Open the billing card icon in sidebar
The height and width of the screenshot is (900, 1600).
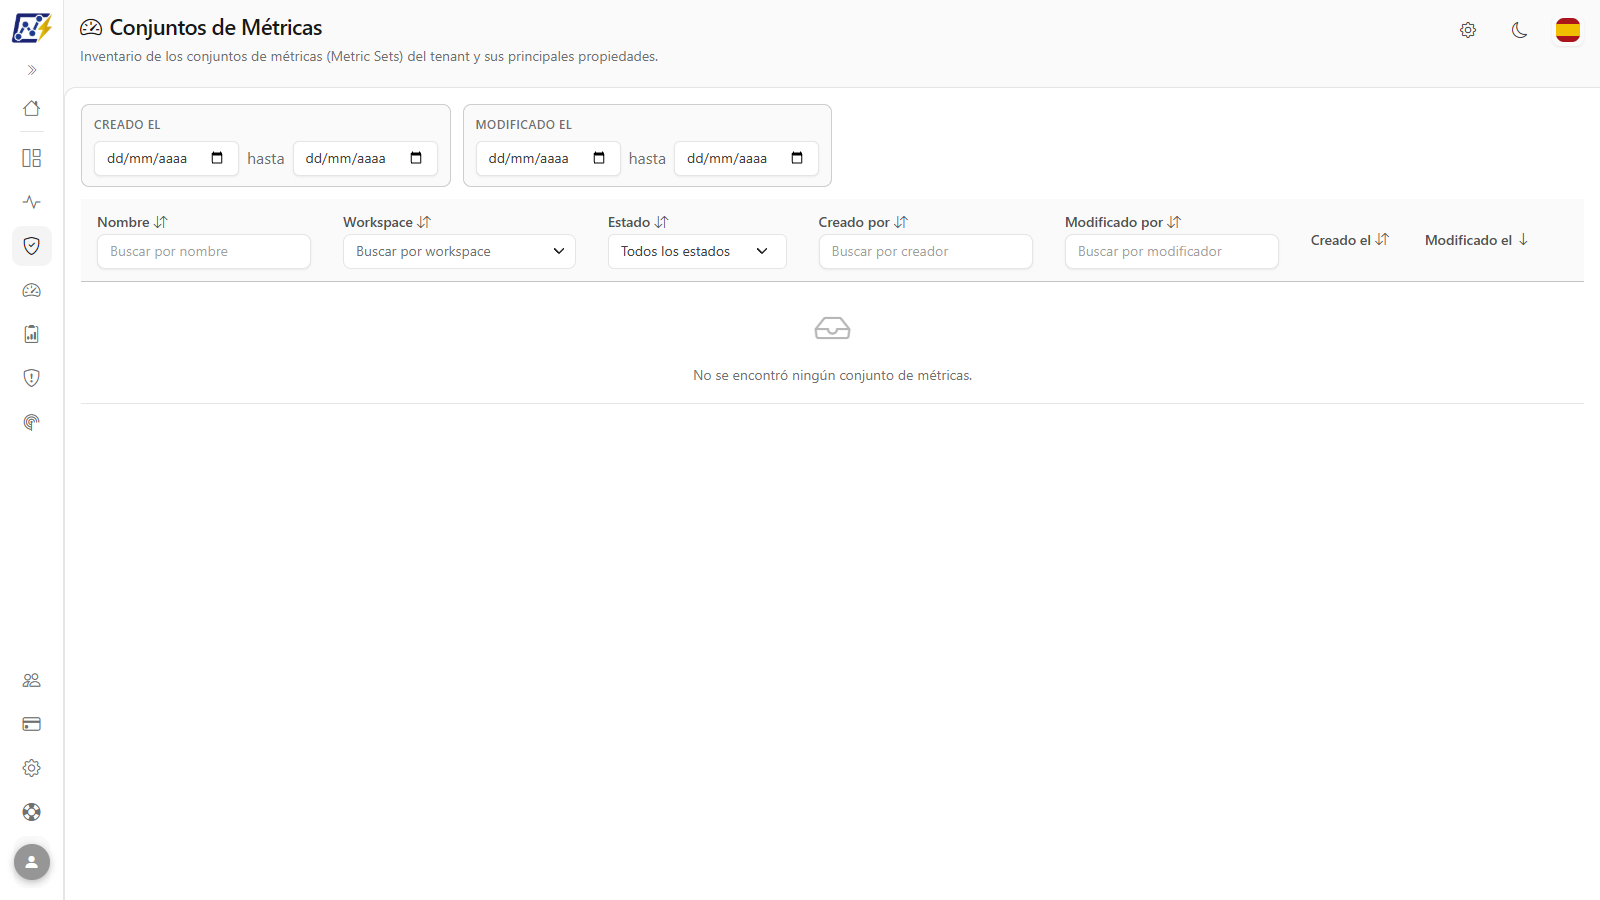pos(32,724)
